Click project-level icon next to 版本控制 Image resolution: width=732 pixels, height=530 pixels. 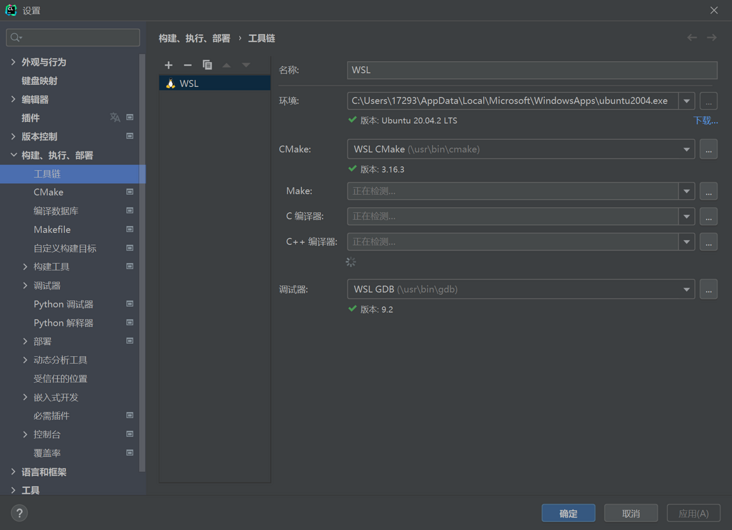pyautogui.click(x=130, y=136)
